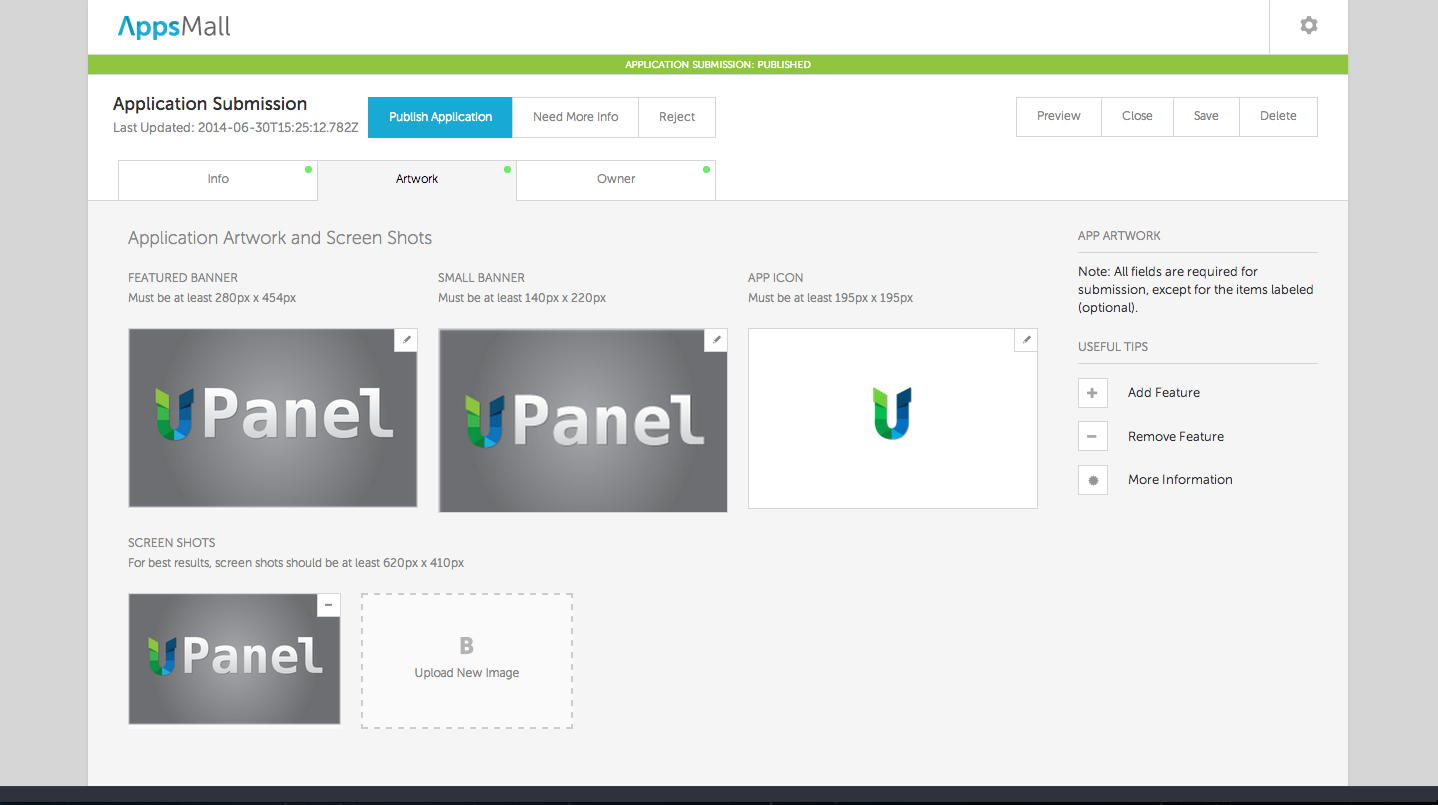Open the Owner tab
1438x805 pixels.
[616, 180]
